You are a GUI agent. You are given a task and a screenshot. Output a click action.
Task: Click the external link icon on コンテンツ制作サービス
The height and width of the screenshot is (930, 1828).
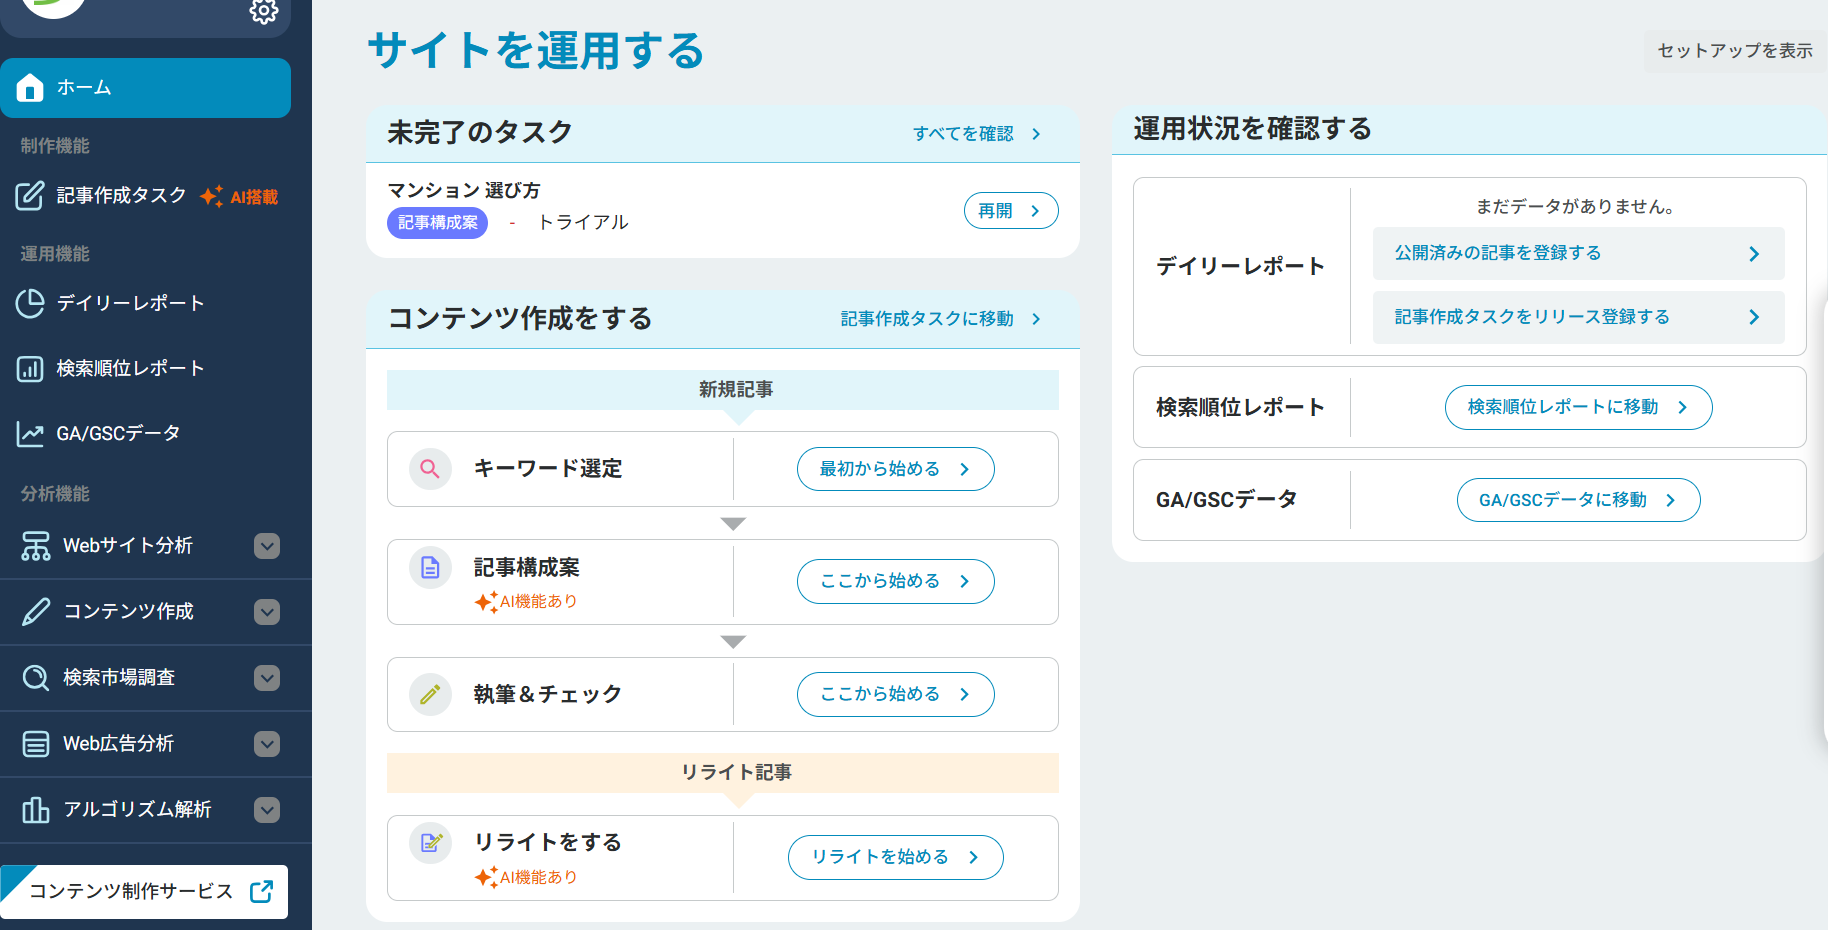[262, 892]
